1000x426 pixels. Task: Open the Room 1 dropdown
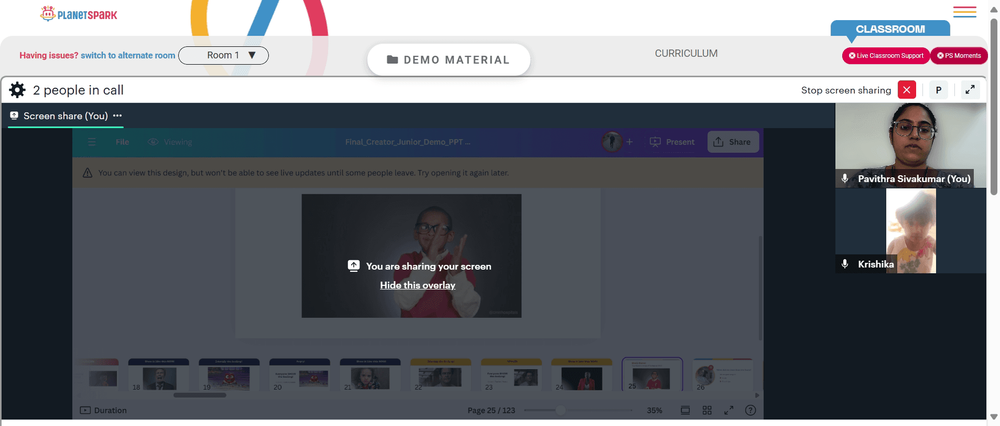click(x=223, y=55)
